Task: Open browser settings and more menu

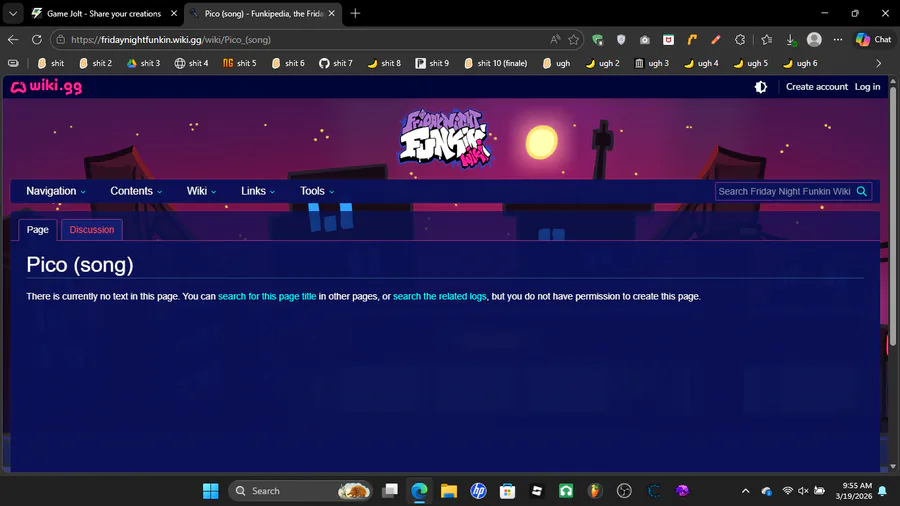Action: point(838,40)
